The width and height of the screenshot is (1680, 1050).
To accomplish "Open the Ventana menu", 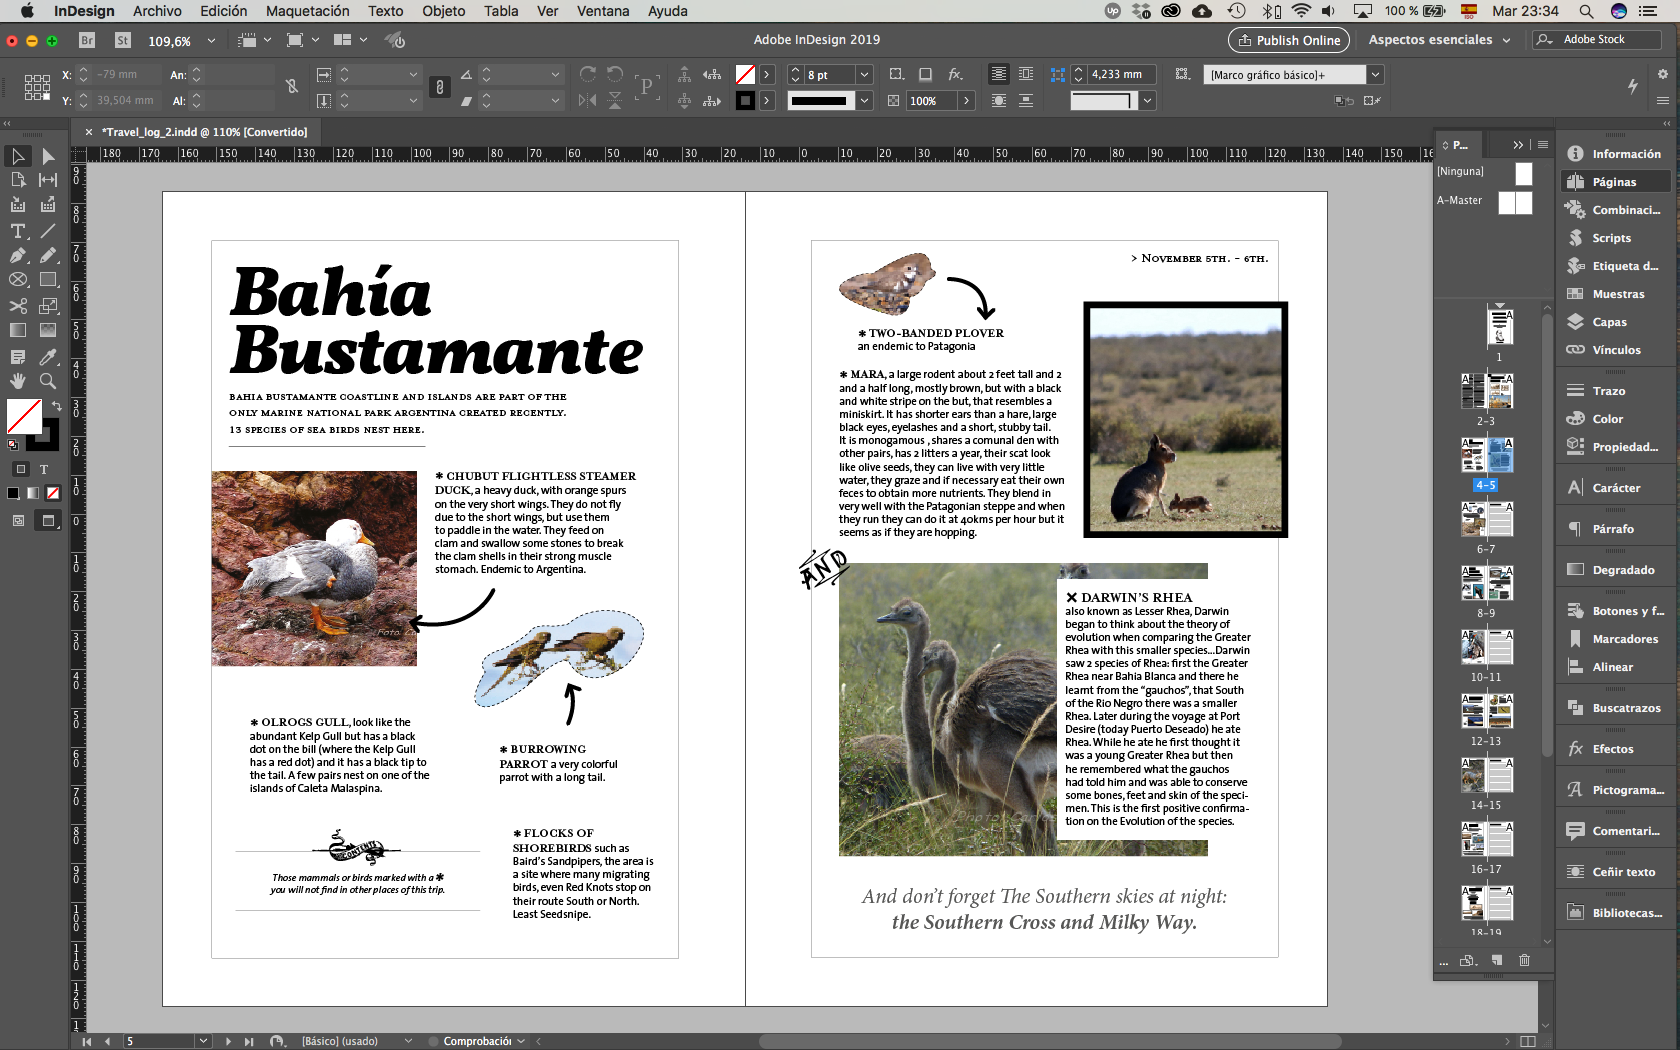I will [603, 11].
